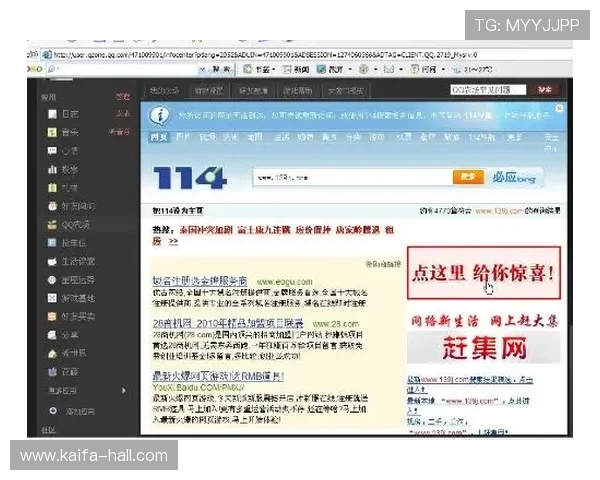Open result 28商机网 2010年精品加盟项目联展

(x=228, y=323)
